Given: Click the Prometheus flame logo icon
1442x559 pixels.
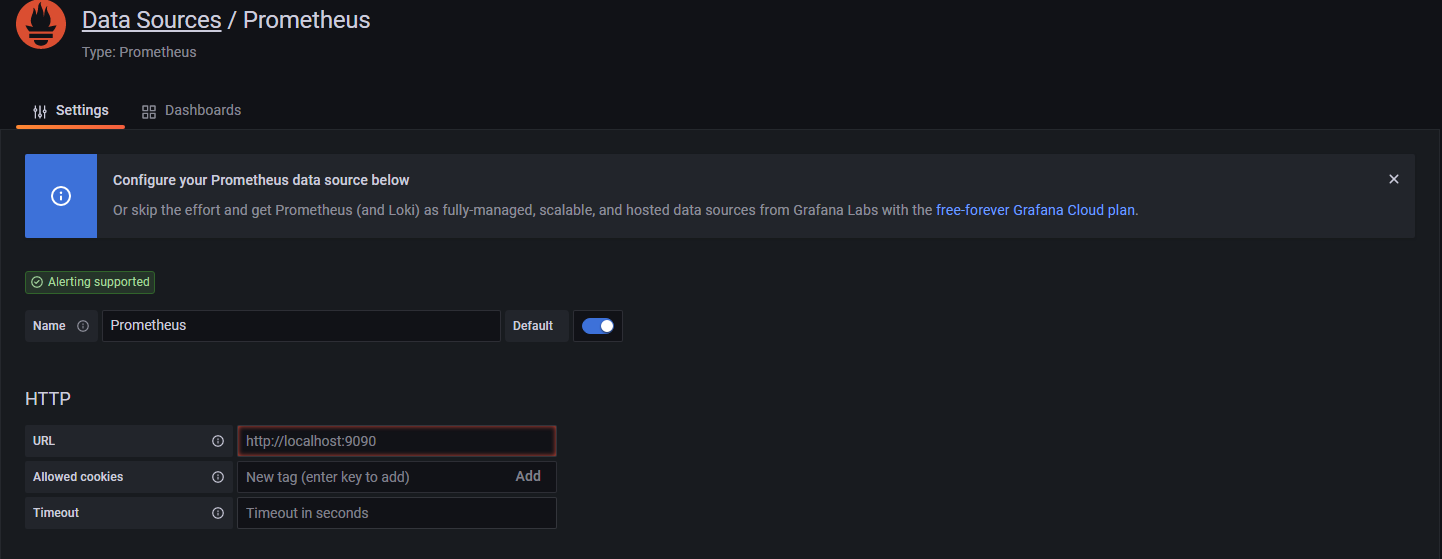Looking at the screenshot, I should click(41, 24).
